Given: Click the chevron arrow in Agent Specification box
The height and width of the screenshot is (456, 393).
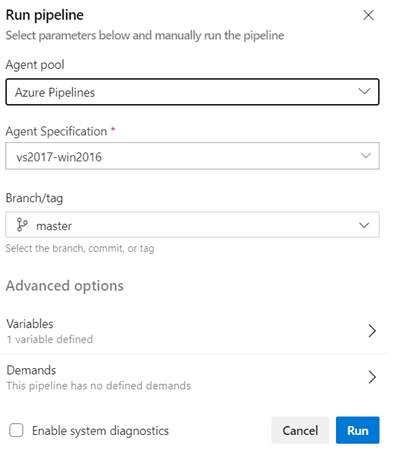Looking at the screenshot, I should coord(366,156).
